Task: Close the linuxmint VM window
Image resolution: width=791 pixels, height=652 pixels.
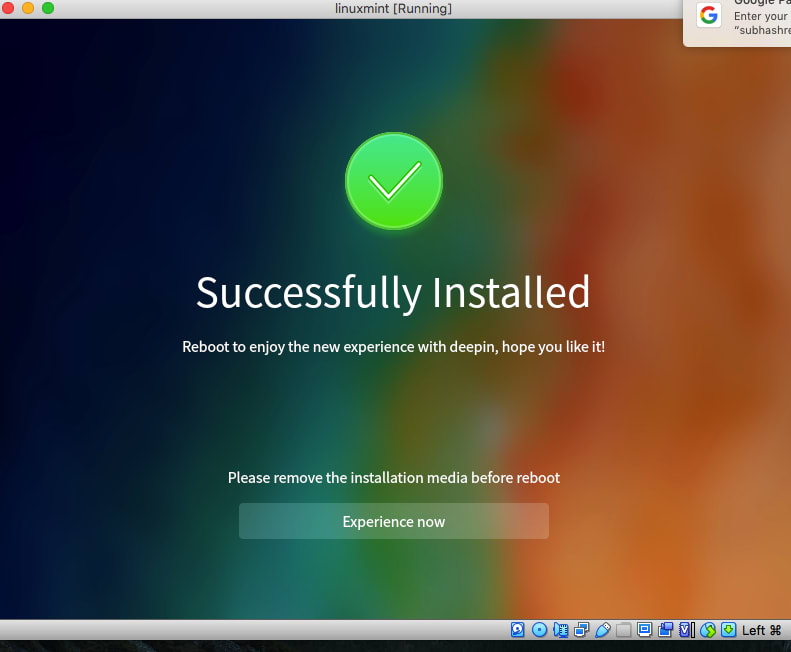Action: (8, 8)
